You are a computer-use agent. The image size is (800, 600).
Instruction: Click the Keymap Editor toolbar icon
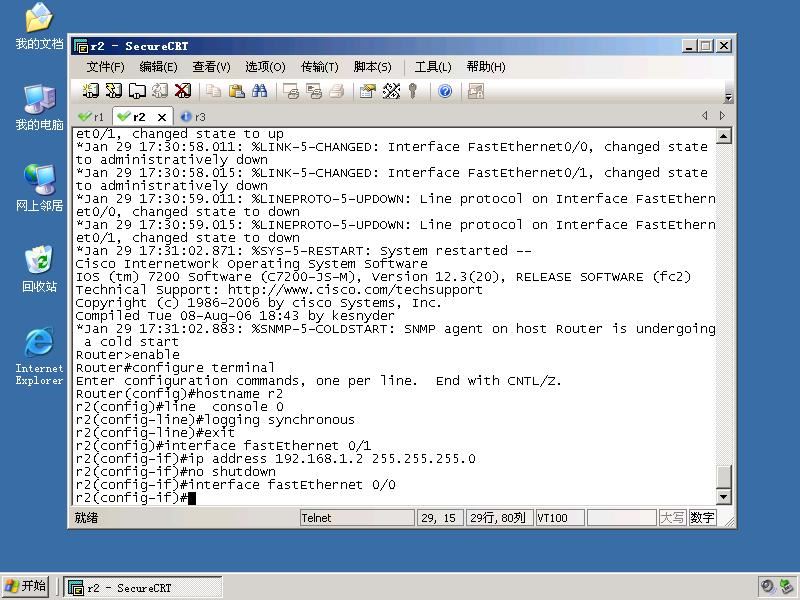click(391, 91)
